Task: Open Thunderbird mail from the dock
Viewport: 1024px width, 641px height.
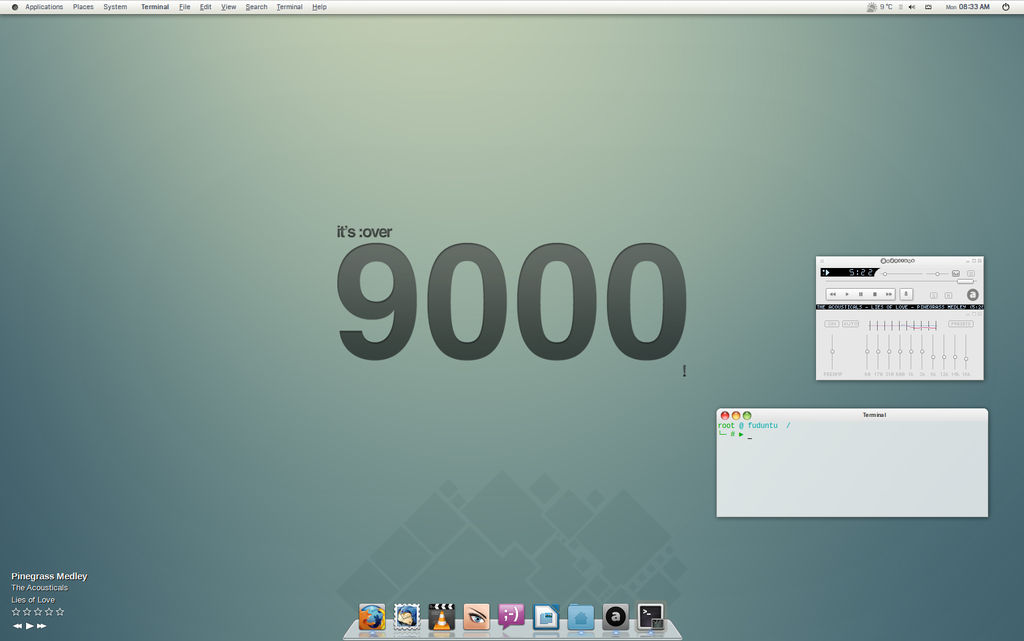Action: pos(406,617)
